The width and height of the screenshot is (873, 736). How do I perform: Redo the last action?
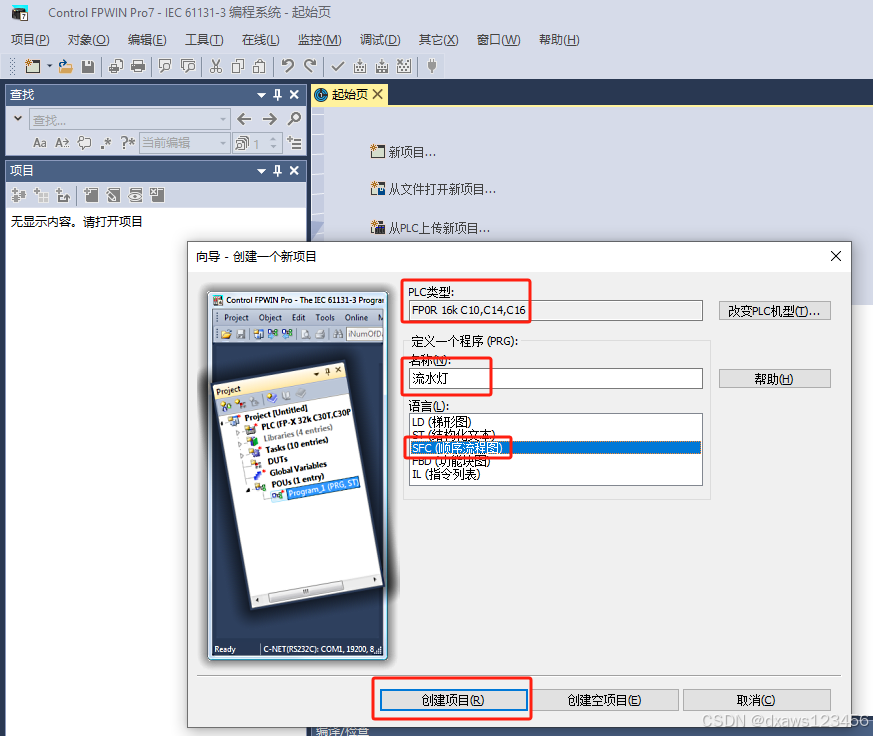308,66
